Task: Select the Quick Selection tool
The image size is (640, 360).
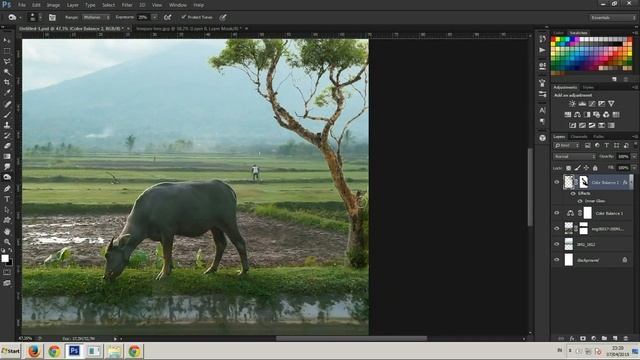Action: click(7, 72)
